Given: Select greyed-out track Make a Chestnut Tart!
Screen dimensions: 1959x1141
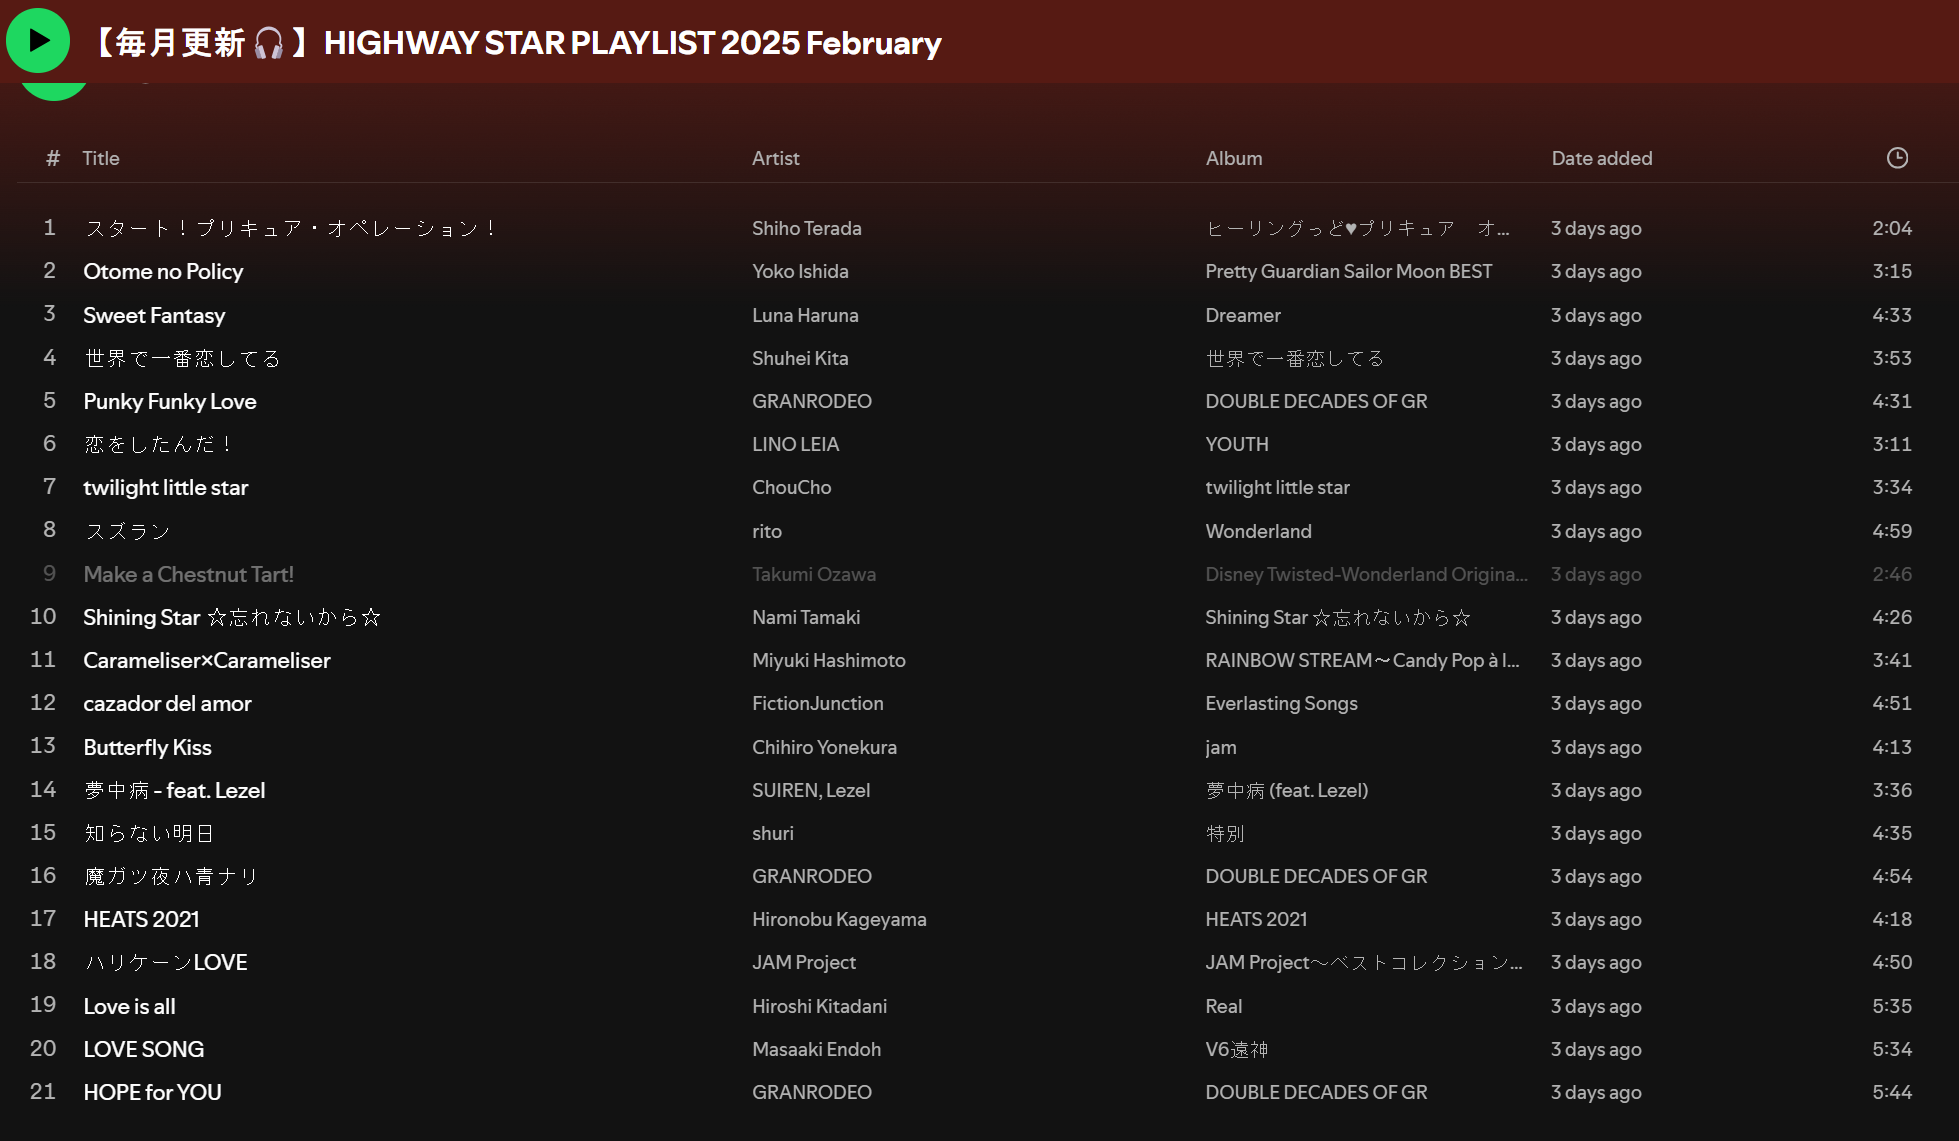Looking at the screenshot, I should (188, 574).
